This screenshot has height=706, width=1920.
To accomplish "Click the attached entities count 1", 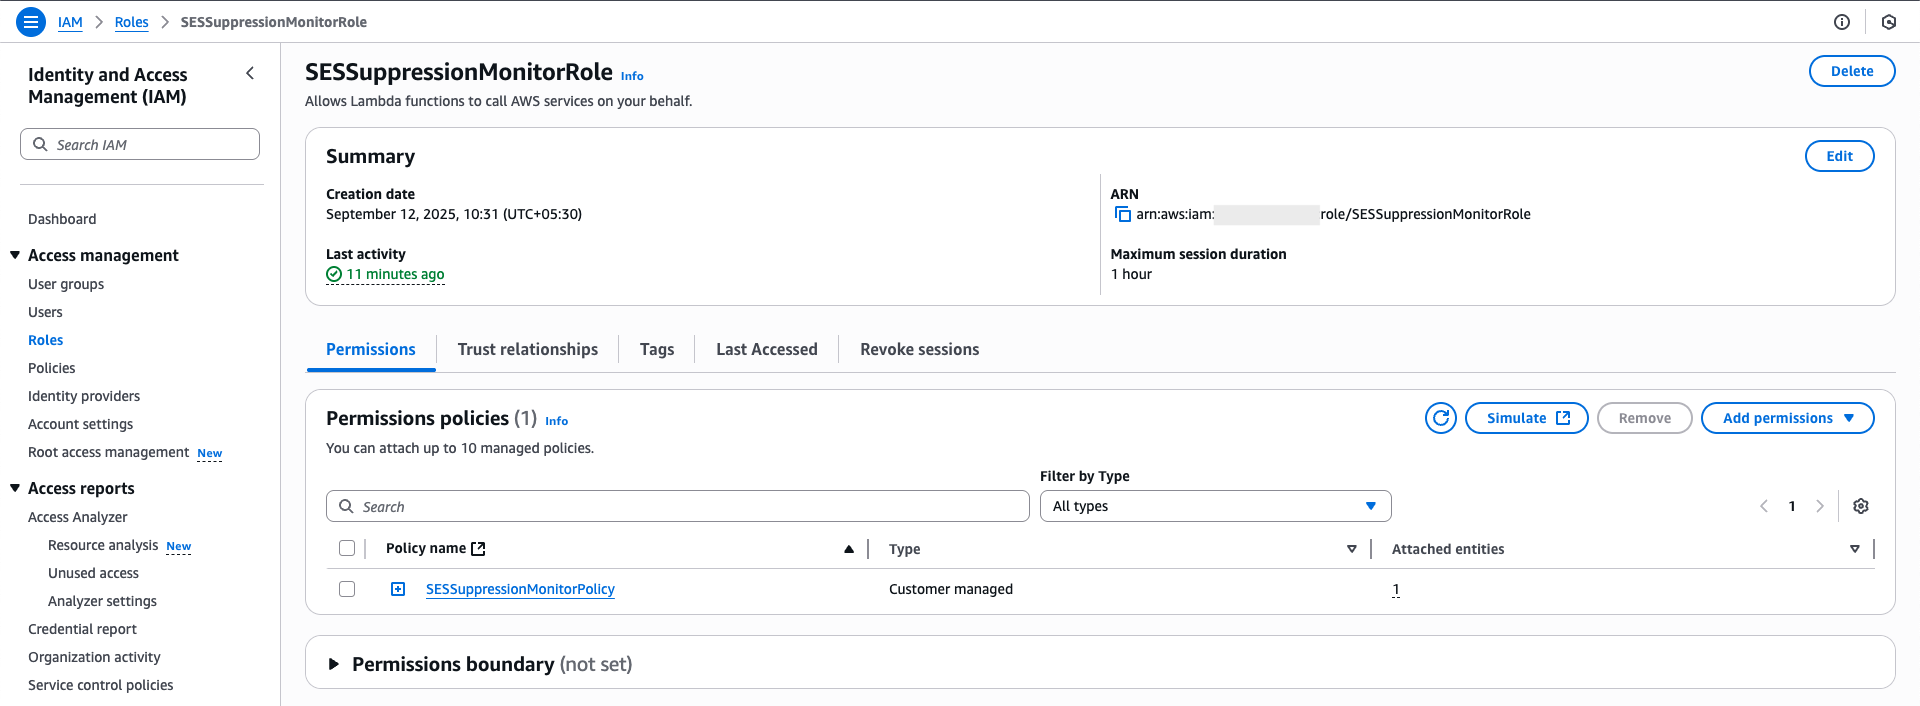I will coord(1396,589).
